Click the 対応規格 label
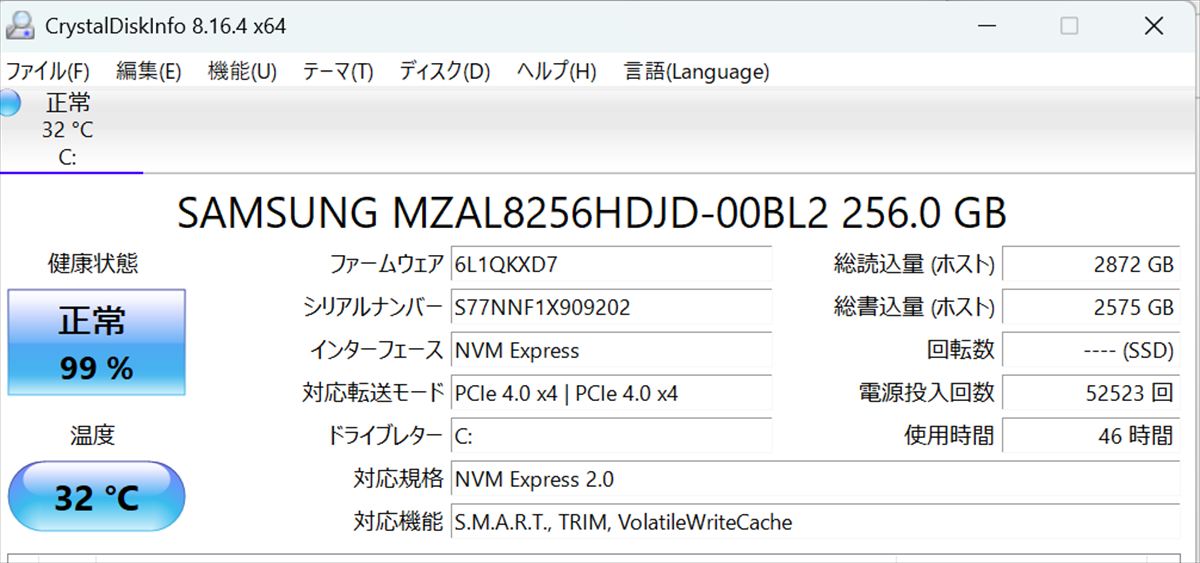This screenshot has width=1200, height=563. click(398, 479)
